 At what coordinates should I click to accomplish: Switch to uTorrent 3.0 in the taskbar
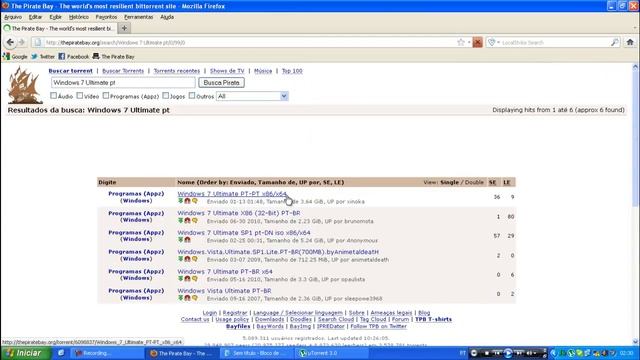coord(332,353)
